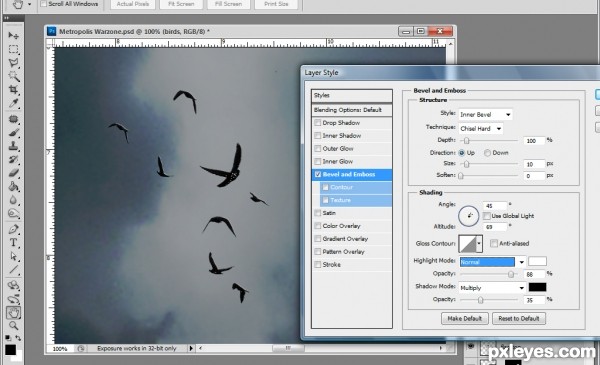
Task: Select the History Brush tool
Action: pos(13,160)
